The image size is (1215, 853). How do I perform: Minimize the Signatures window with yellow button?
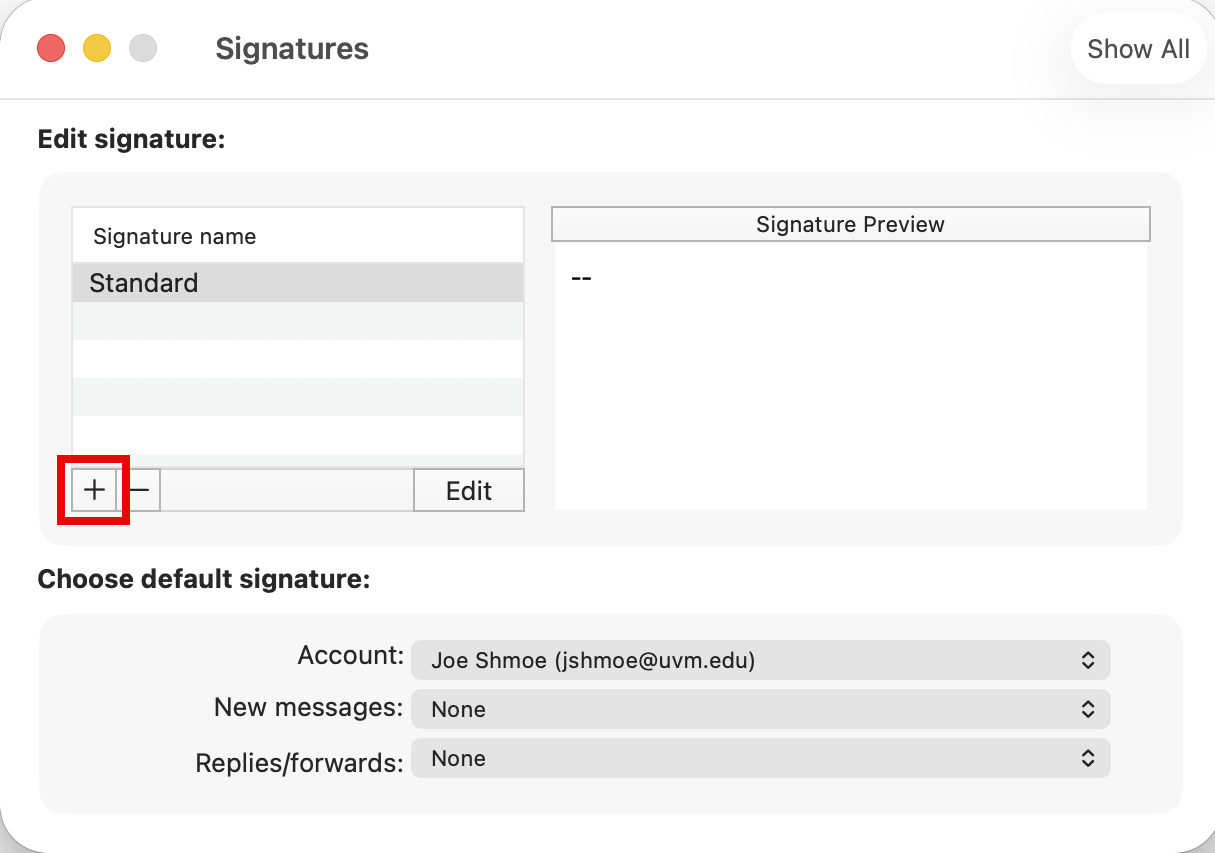click(x=97, y=48)
